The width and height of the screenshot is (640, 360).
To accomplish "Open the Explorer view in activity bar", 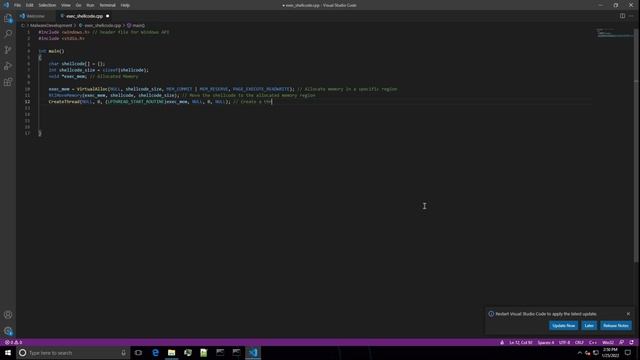I will pyautogui.click(x=8, y=18).
